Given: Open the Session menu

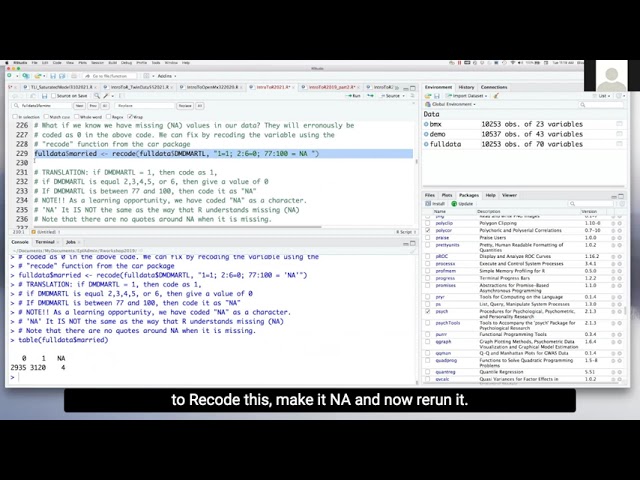Looking at the screenshot, I should coord(97,63).
